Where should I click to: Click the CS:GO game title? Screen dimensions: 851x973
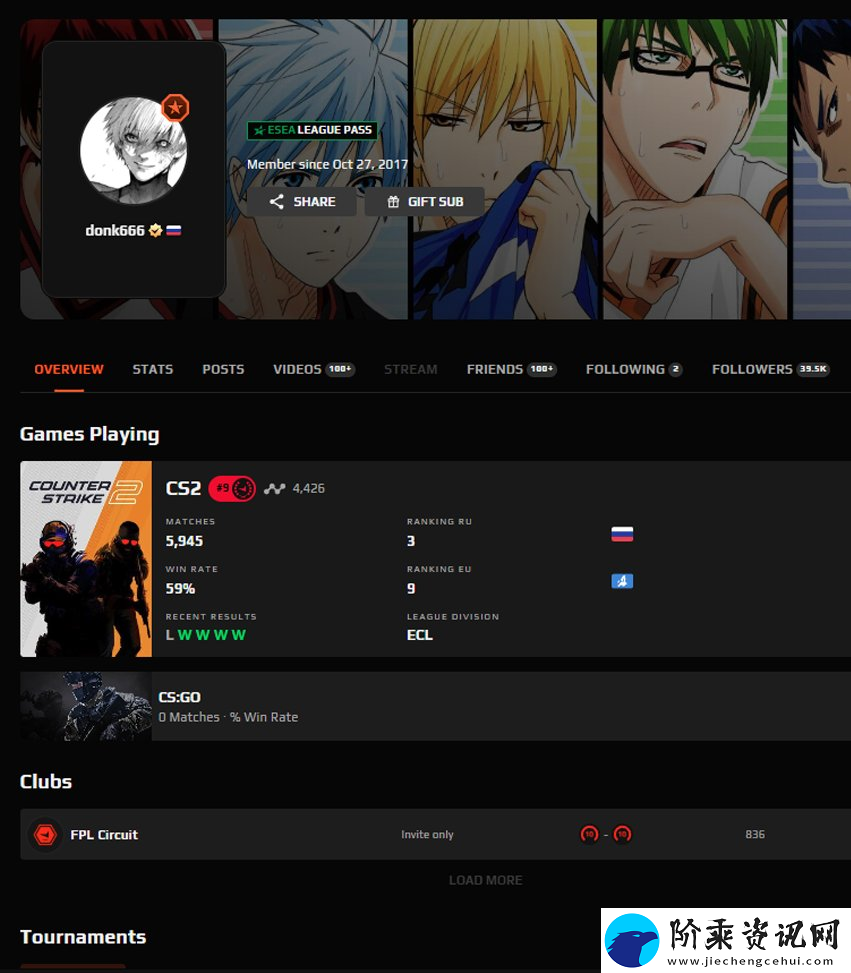[179, 697]
